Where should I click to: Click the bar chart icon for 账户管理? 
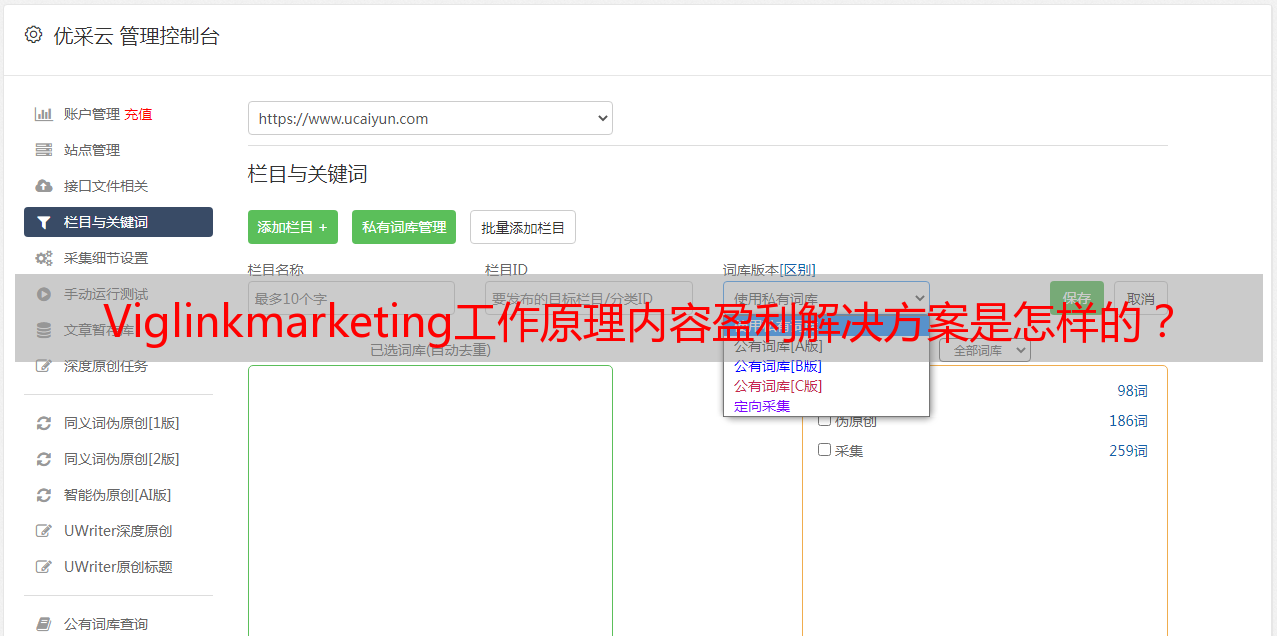click(x=43, y=114)
